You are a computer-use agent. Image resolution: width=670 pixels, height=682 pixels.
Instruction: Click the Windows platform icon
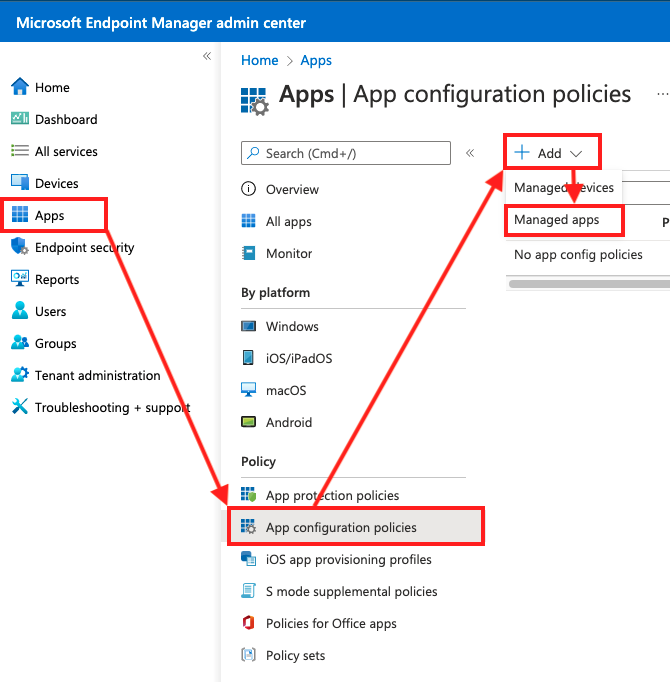[248, 326]
